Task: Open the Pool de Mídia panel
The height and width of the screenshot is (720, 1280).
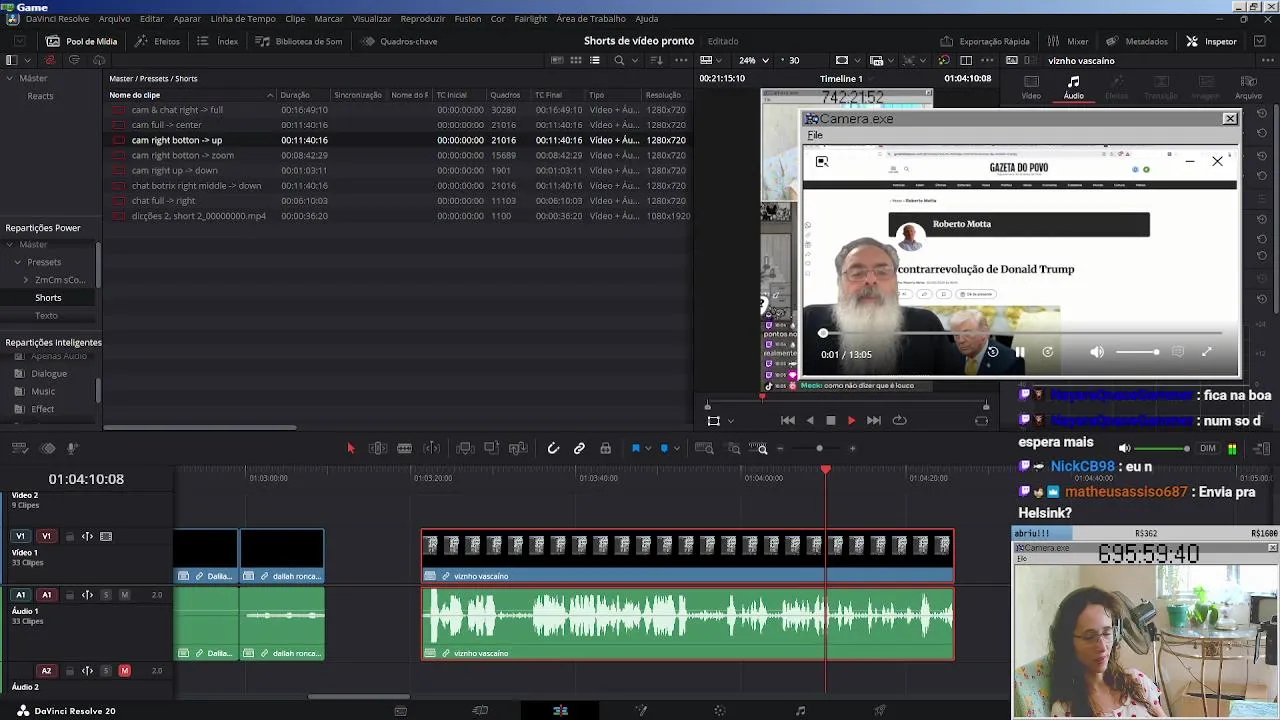Action: [x=82, y=41]
